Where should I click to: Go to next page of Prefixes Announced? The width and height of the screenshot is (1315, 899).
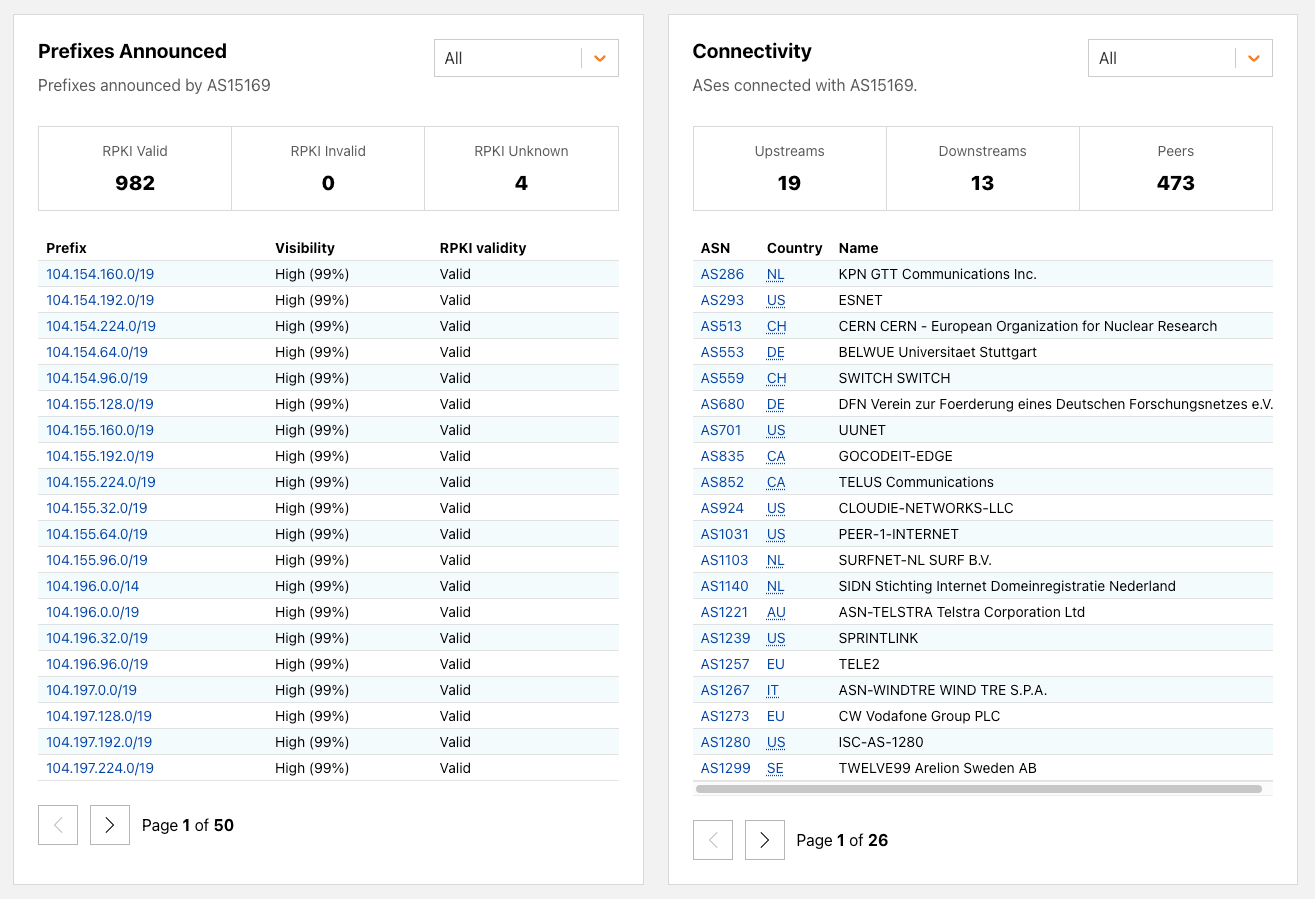click(x=110, y=825)
